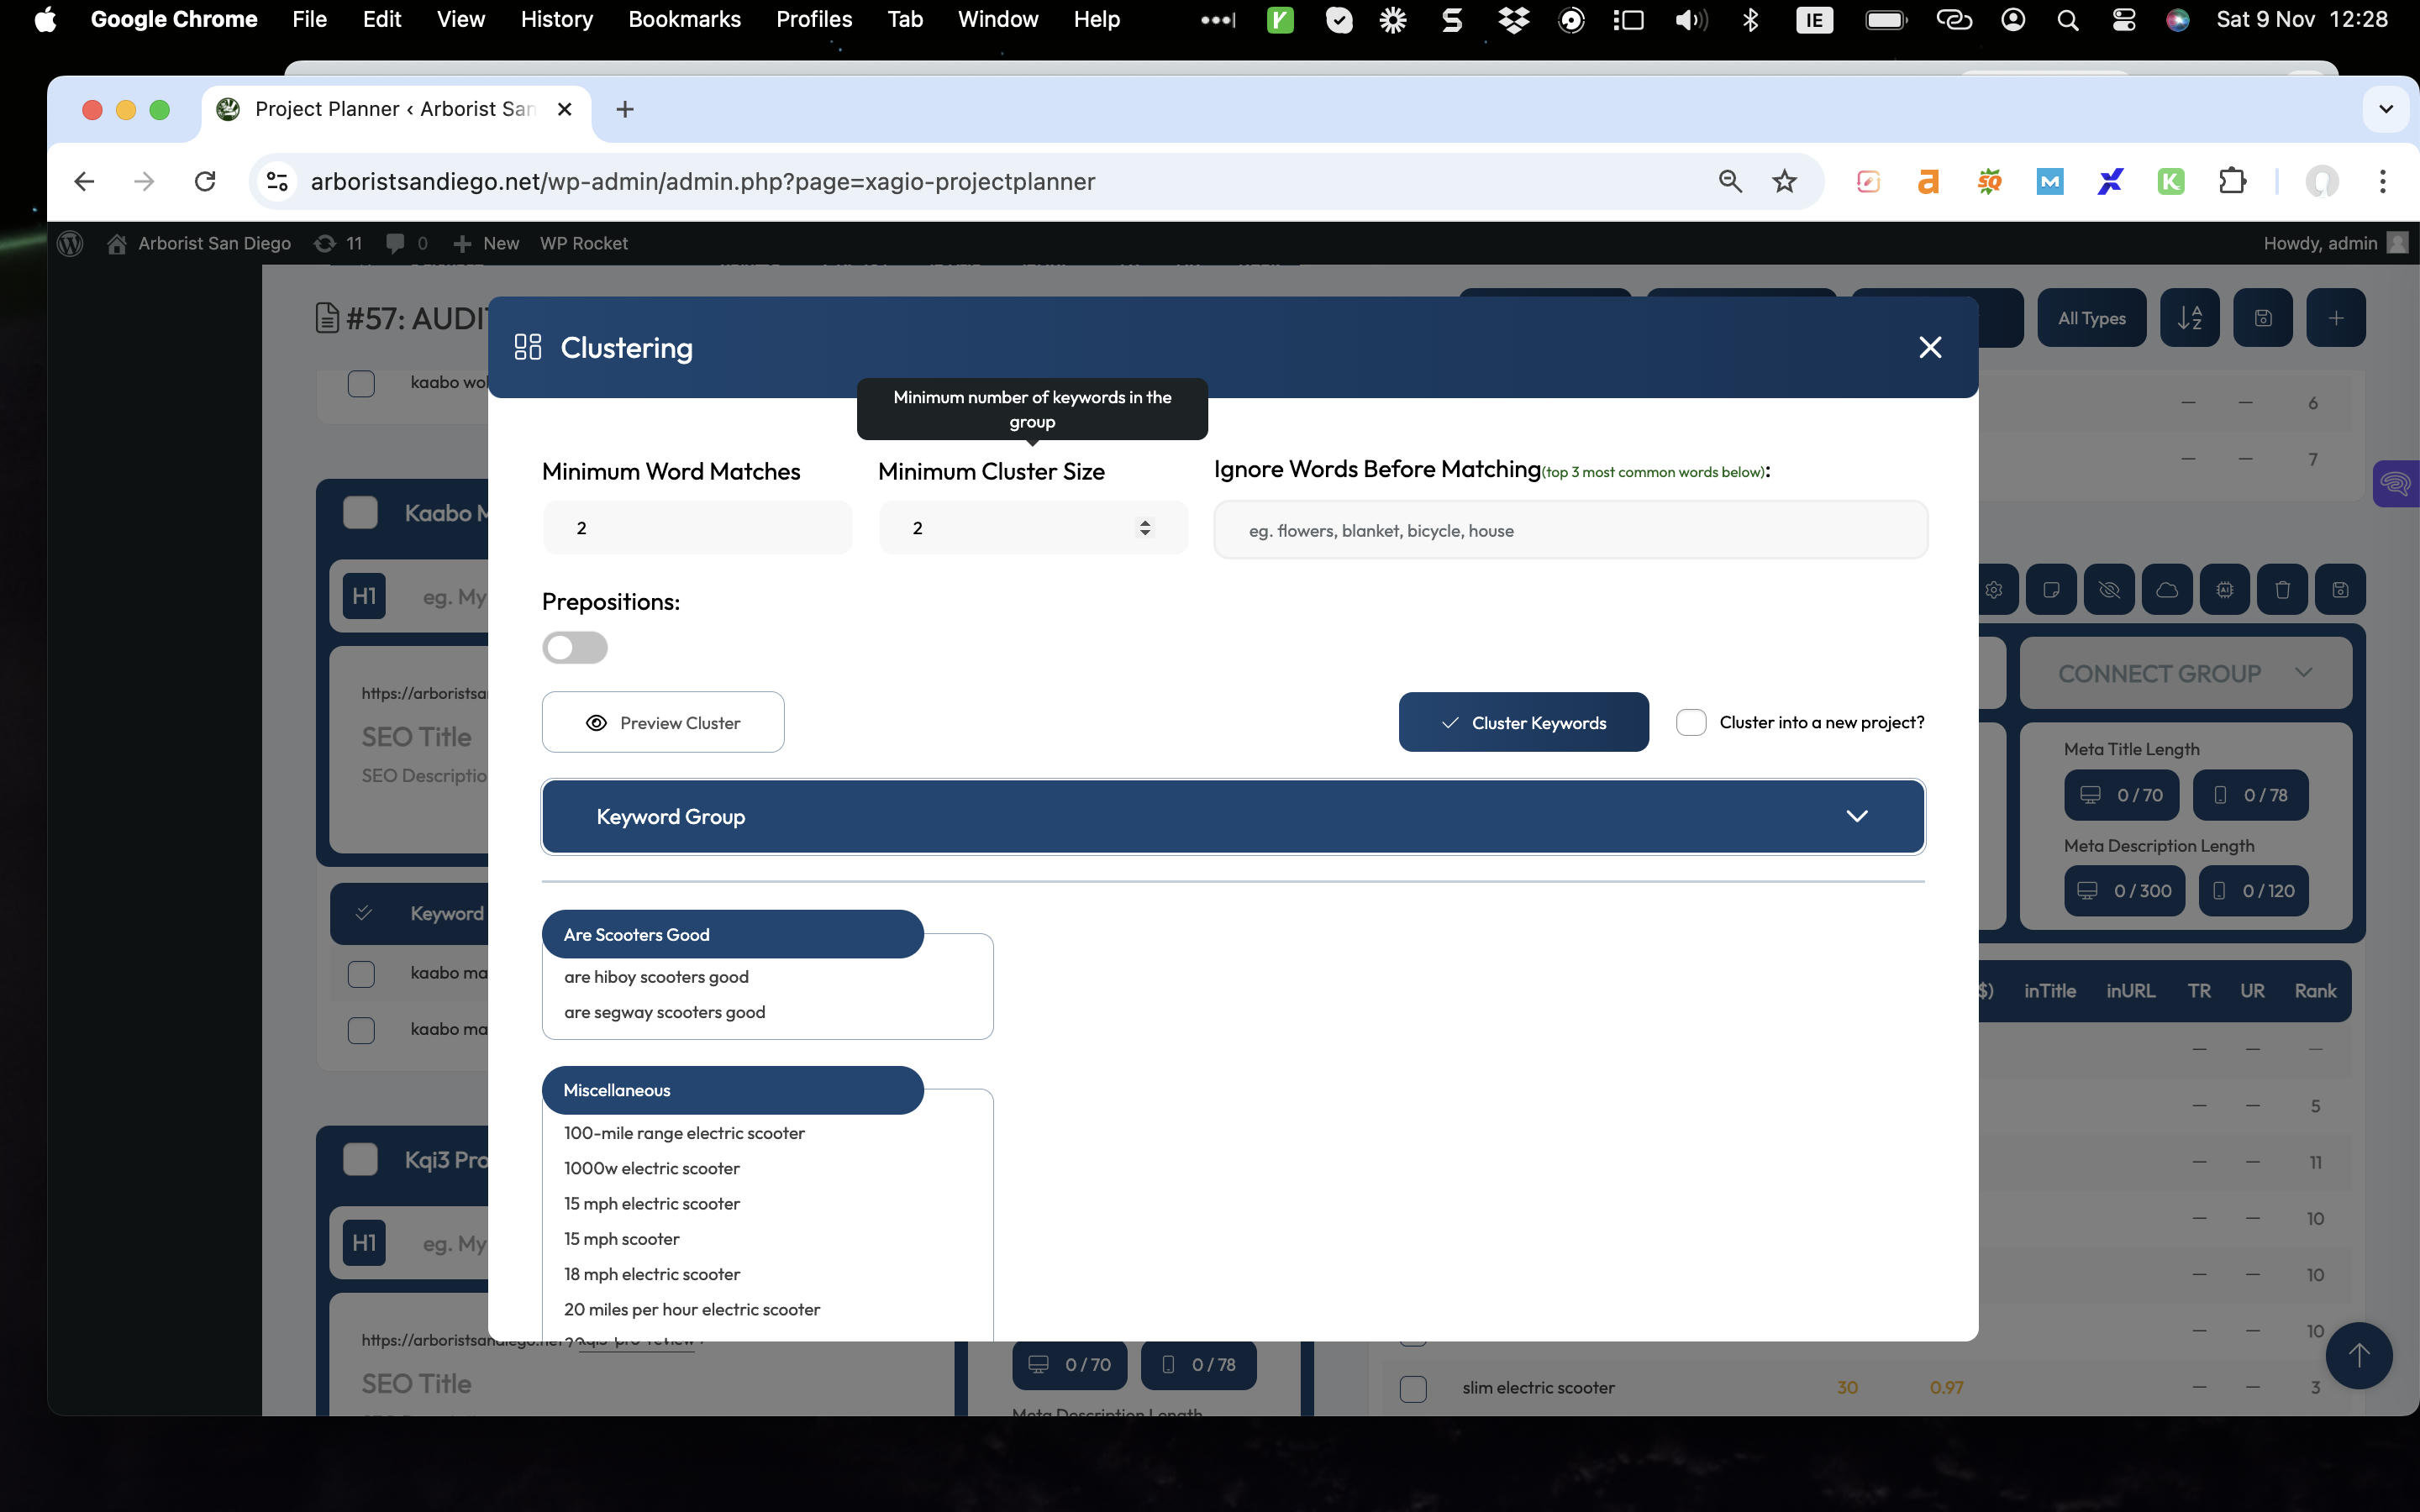Viewport: 2420px width, 1512px height.
Task: Toggle select-all check in Keyword header
Action: (364, 913)
